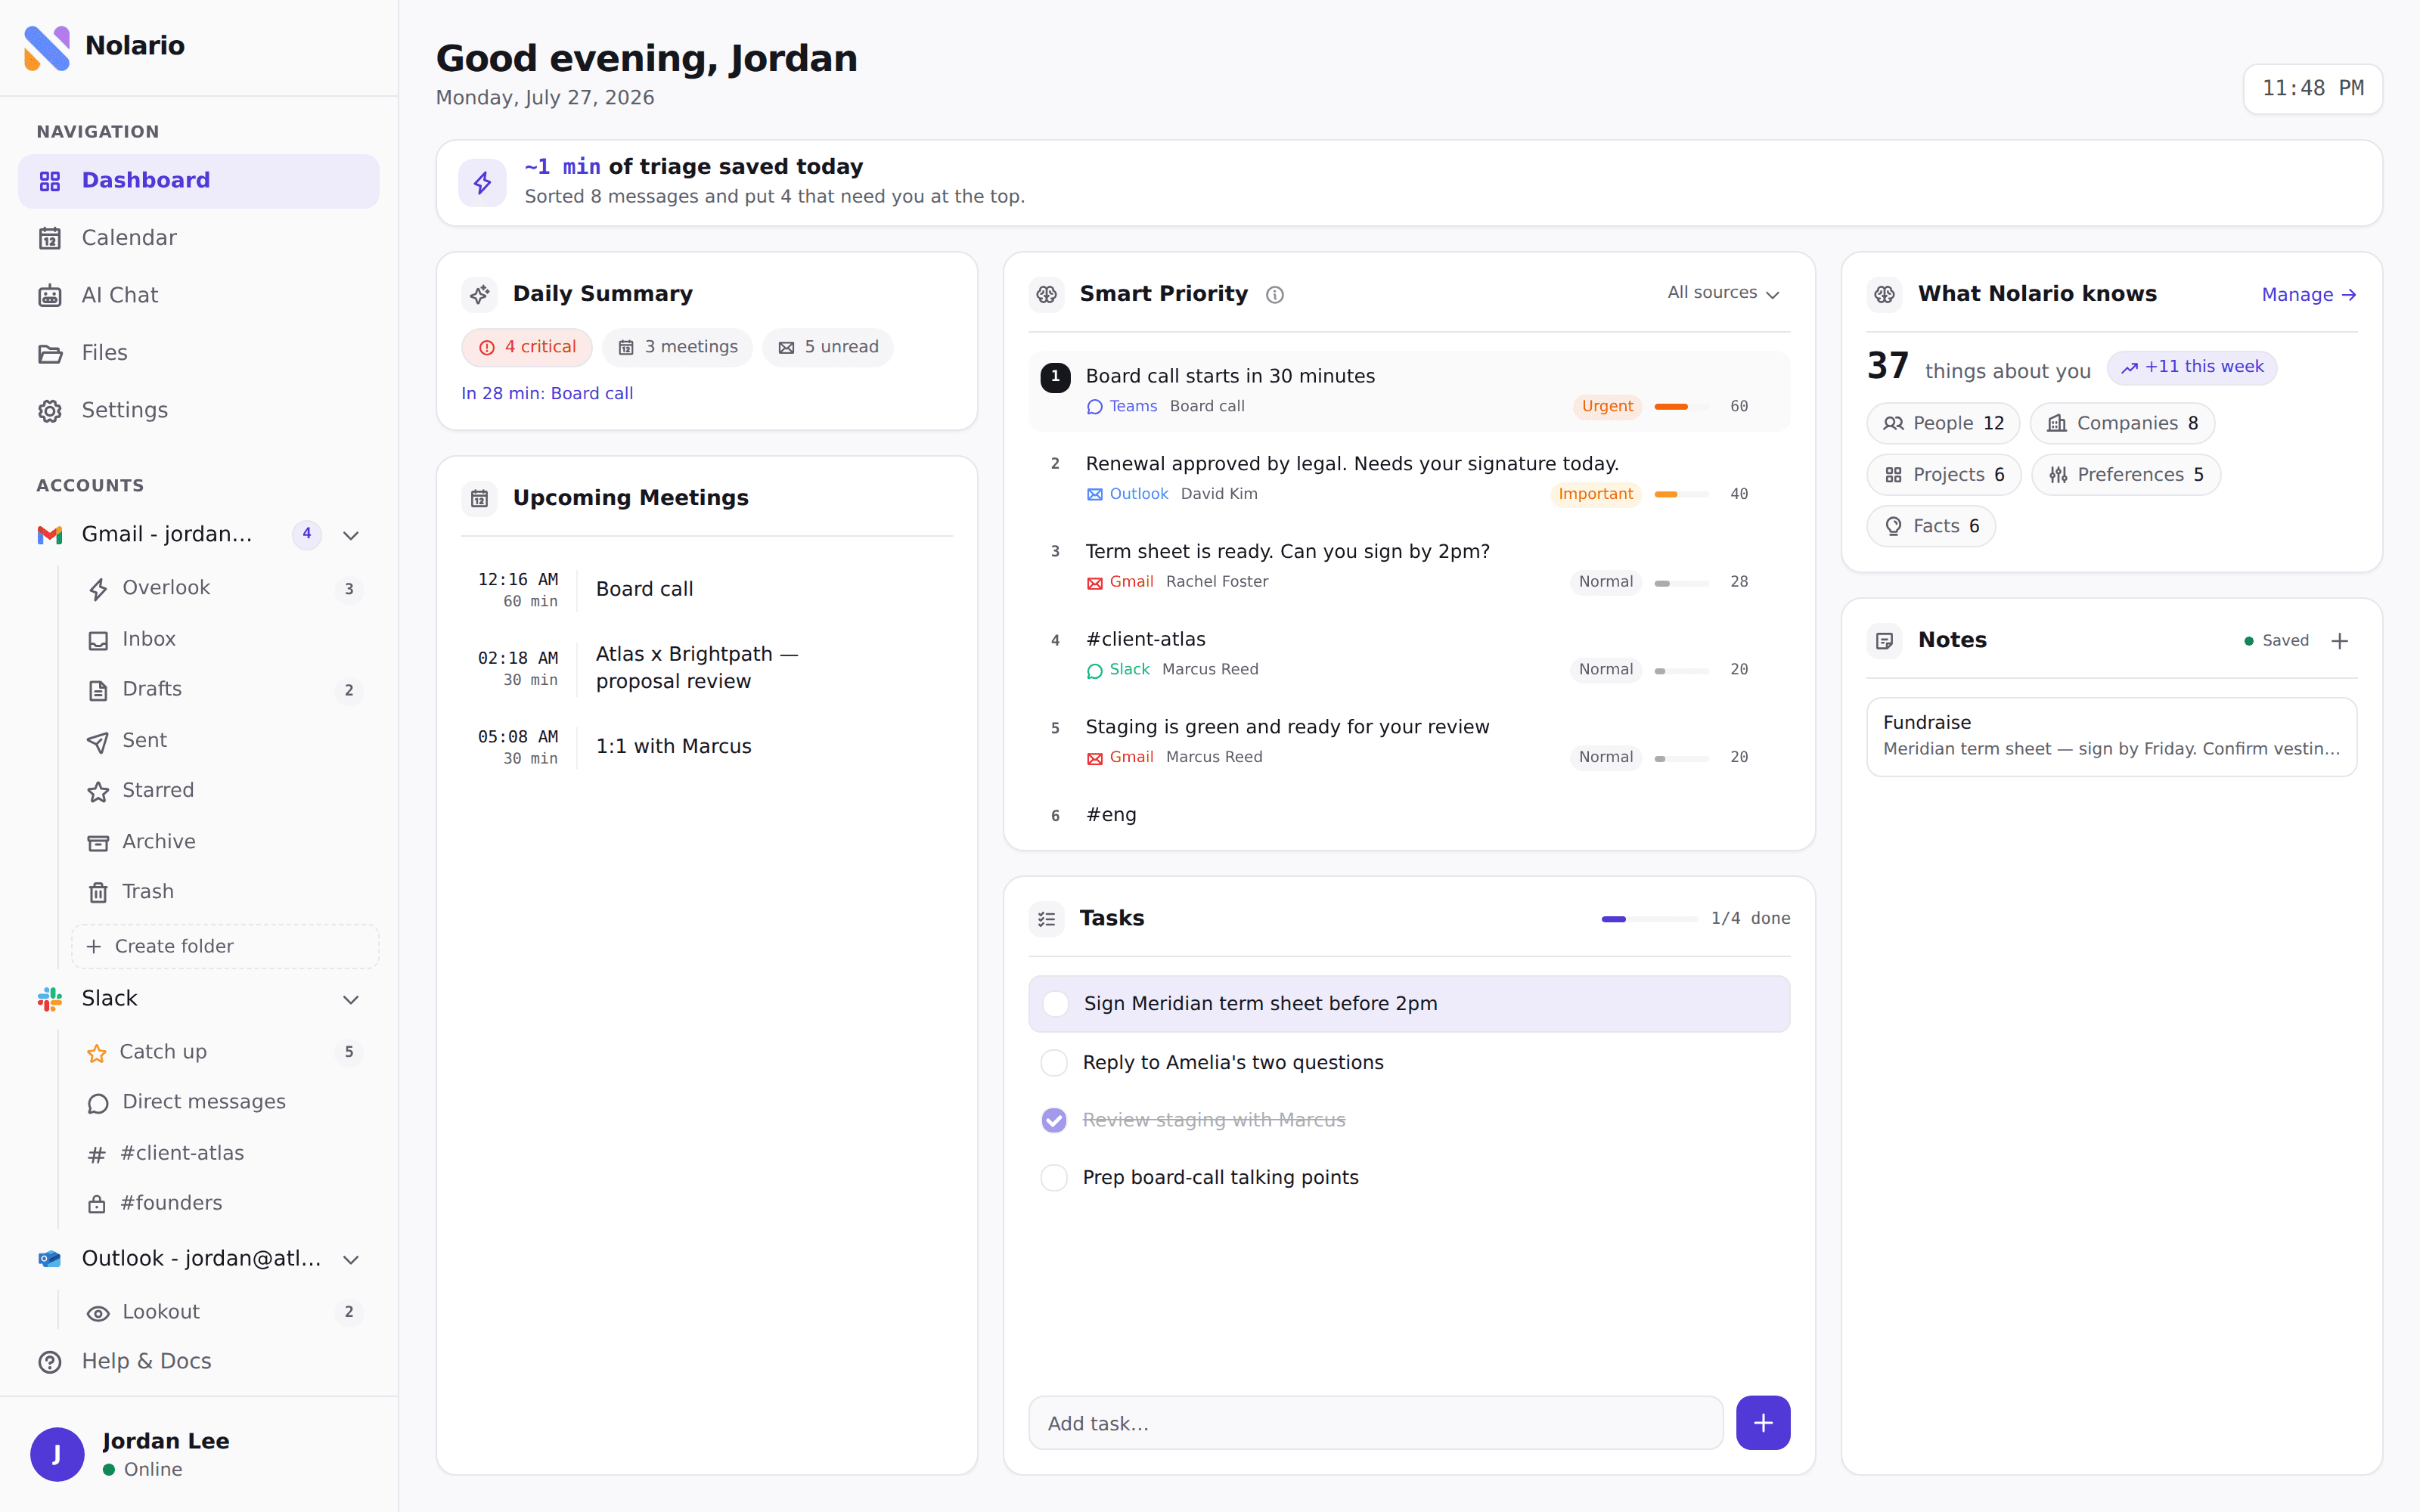The image size is (2420, 1512).
Task: Click the +11 this week badge
Action: pos(2192,368)
